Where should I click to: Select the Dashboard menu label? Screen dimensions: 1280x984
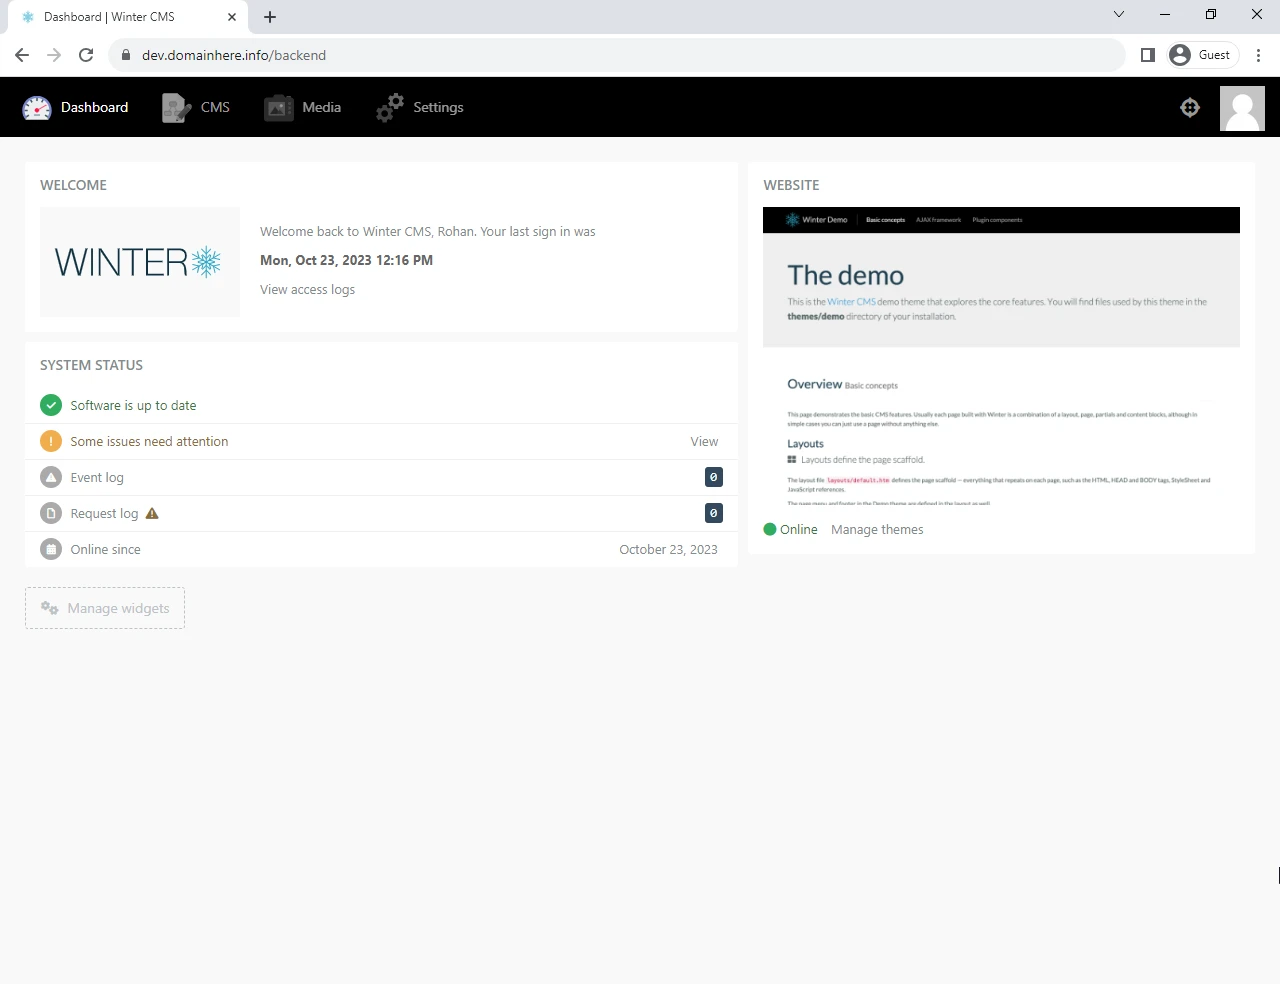[94, 107]
